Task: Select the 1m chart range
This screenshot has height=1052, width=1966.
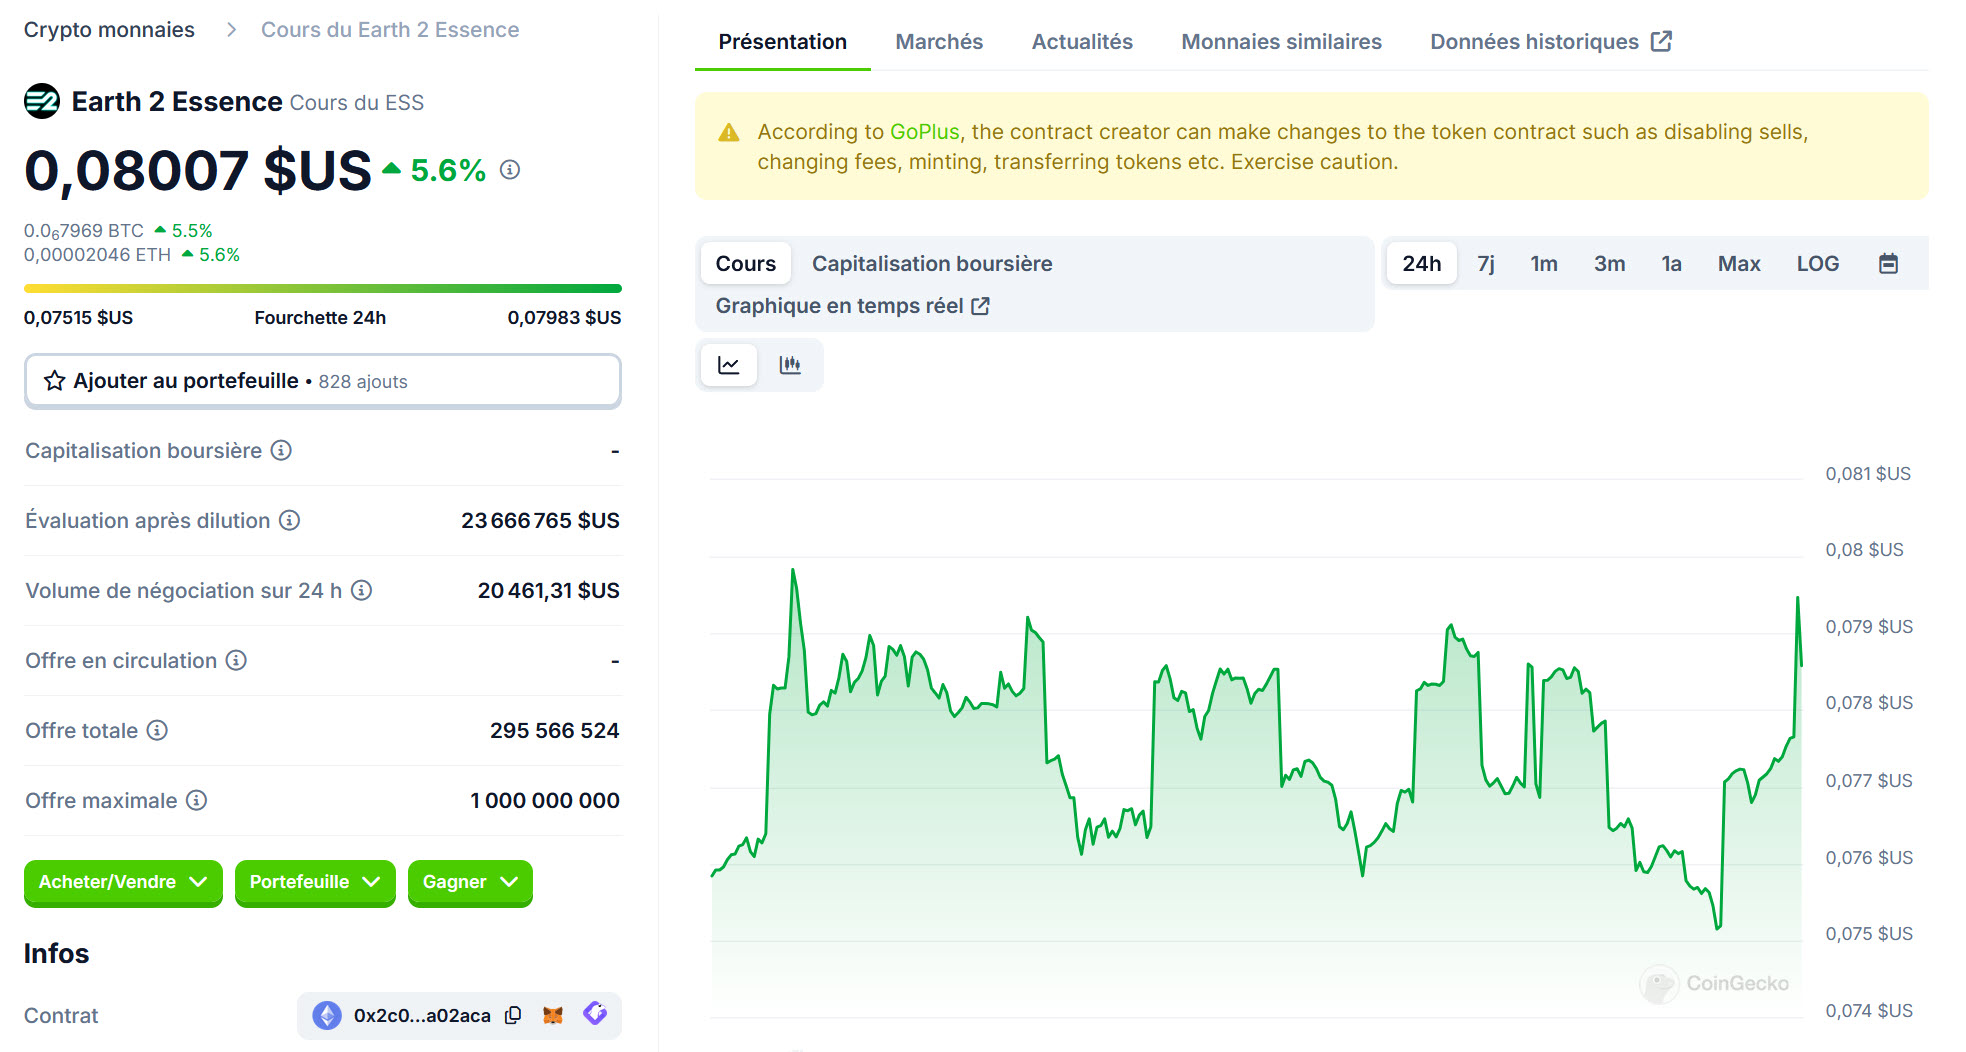Action: tap(1543, 264)
